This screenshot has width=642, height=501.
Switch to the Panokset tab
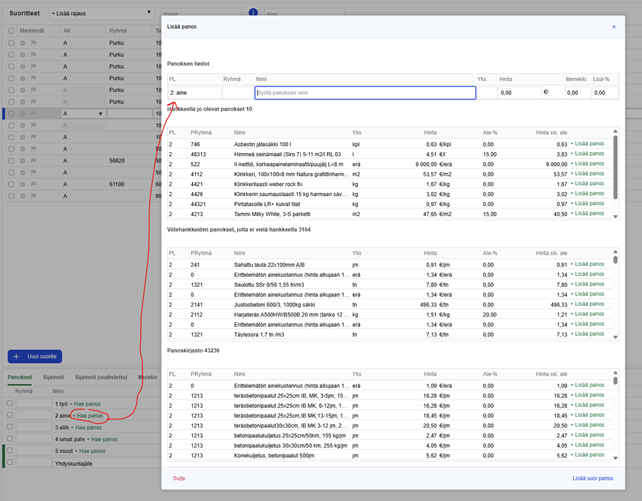pos(20,377)
